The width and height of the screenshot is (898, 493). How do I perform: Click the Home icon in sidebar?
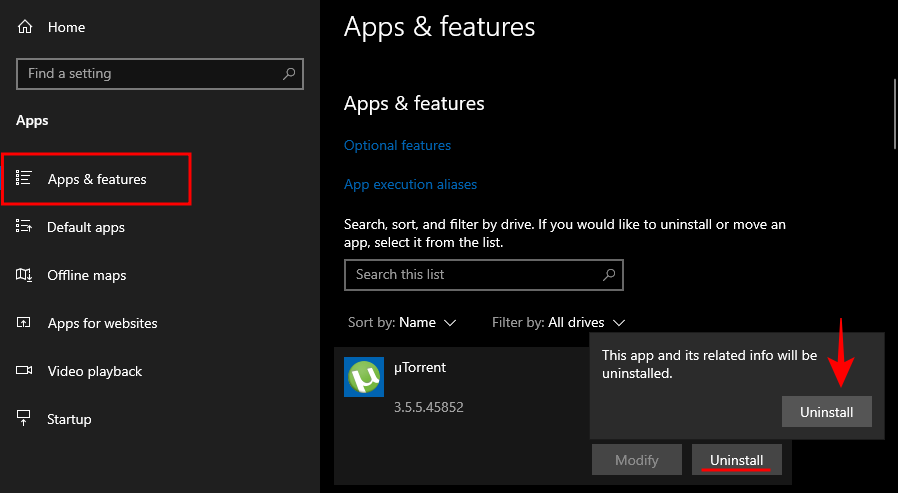(25, 27)
